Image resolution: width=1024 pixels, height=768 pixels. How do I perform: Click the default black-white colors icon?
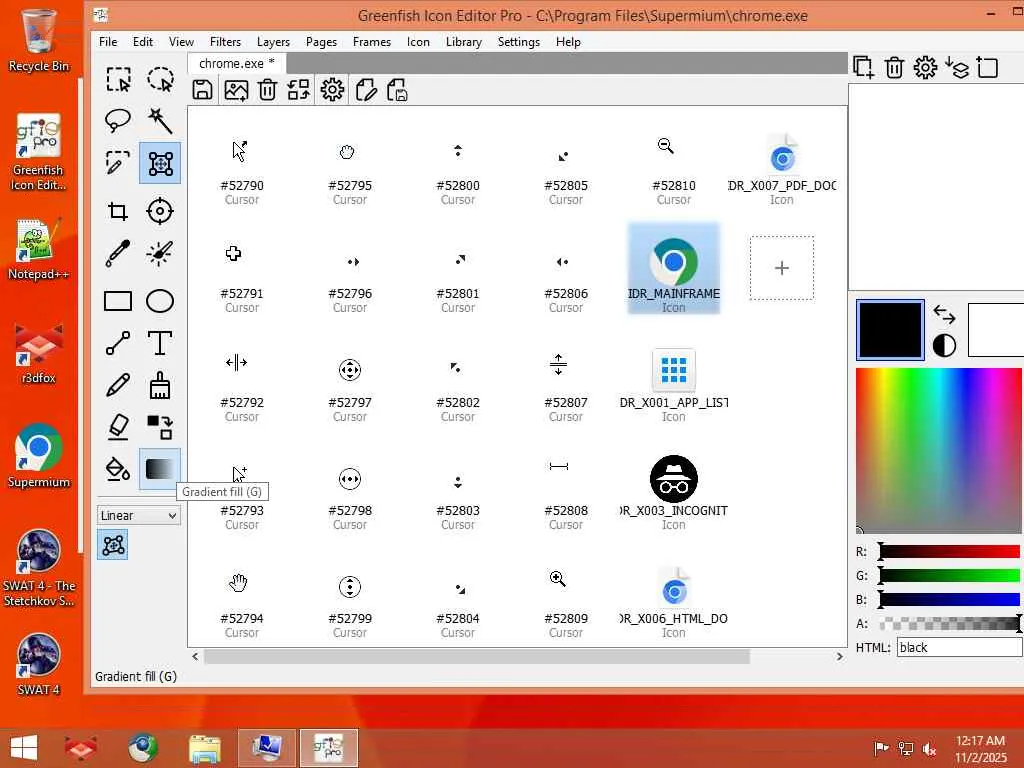(944, 345)
